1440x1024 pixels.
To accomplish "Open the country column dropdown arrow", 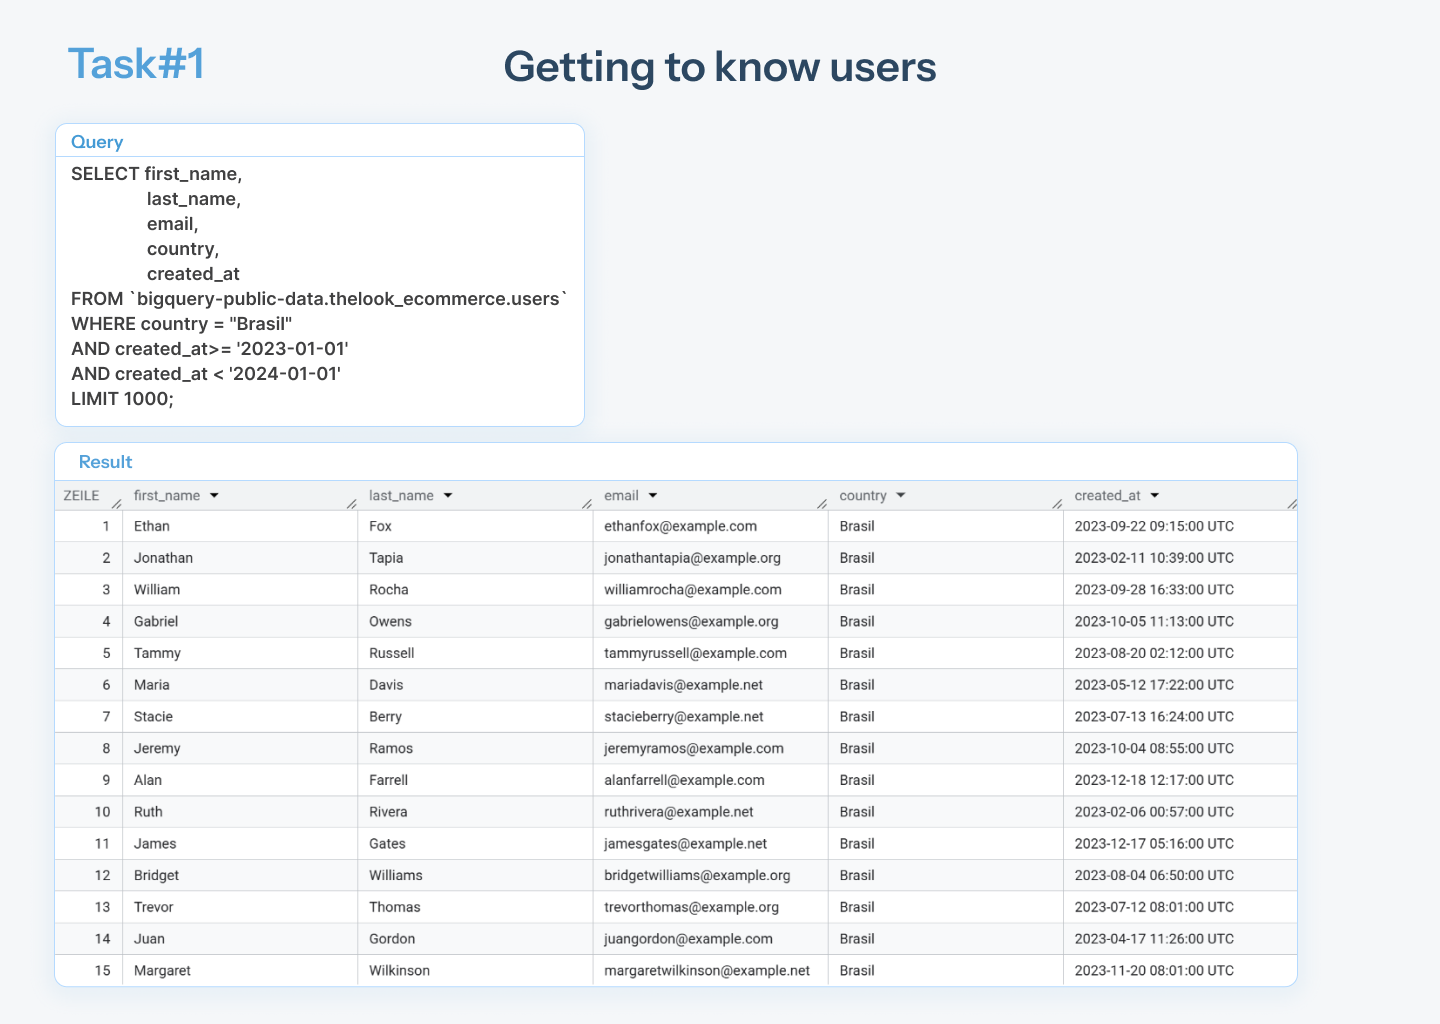I will point(901,496).
